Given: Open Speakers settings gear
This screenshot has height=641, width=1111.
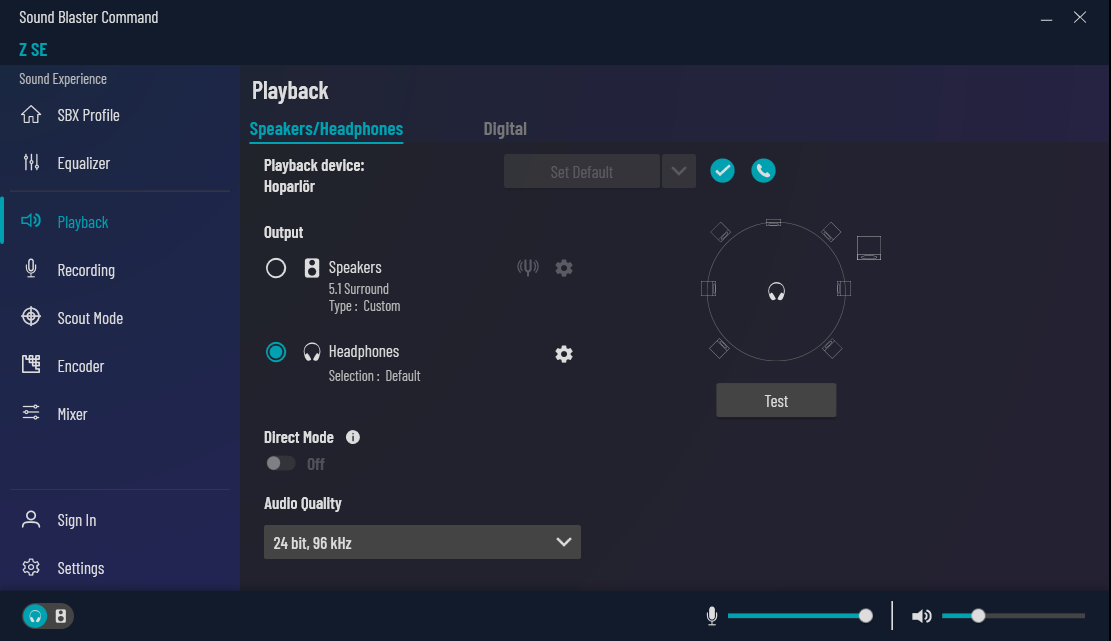Looking at the screenshot, I should tap(564, 268).
